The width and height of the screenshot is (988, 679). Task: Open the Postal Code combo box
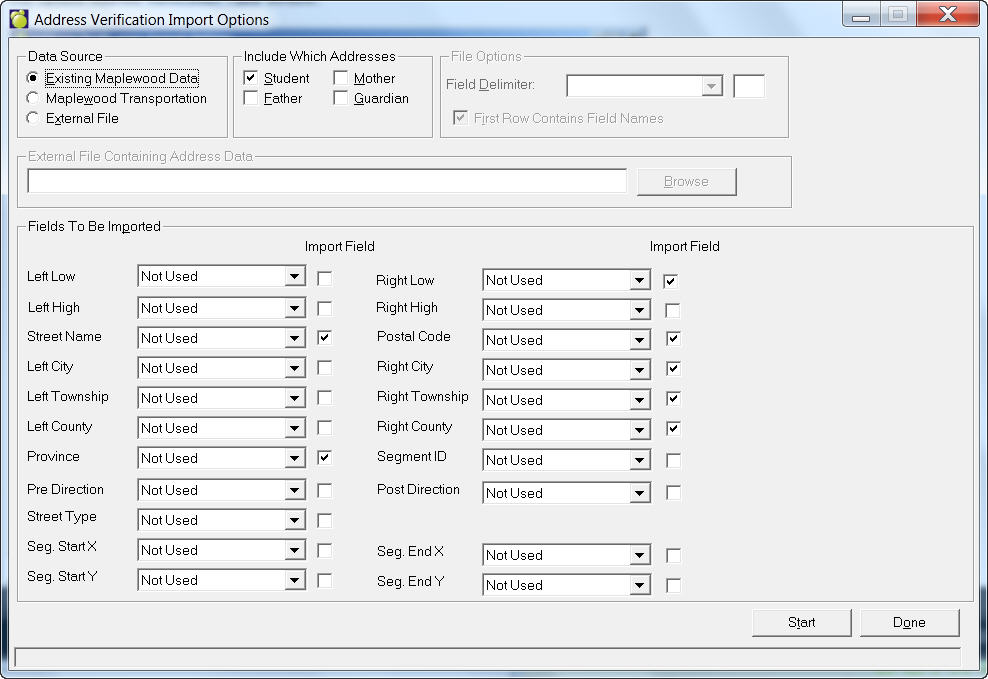point(640,340)
